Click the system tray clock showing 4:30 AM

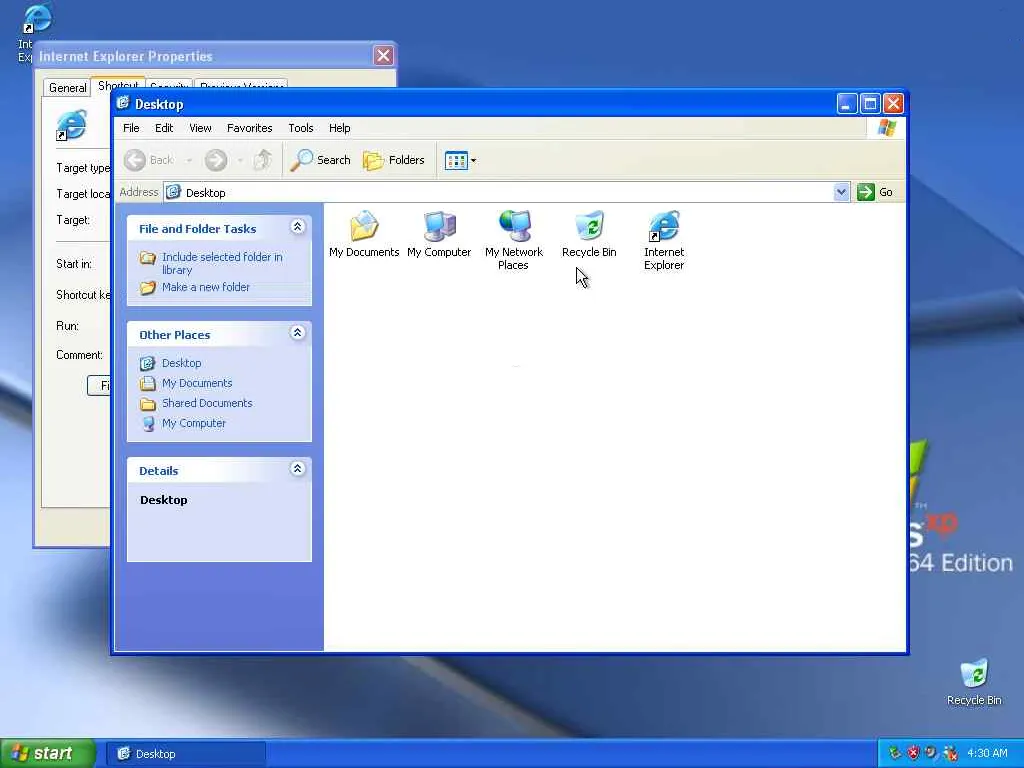coord(987,753)
